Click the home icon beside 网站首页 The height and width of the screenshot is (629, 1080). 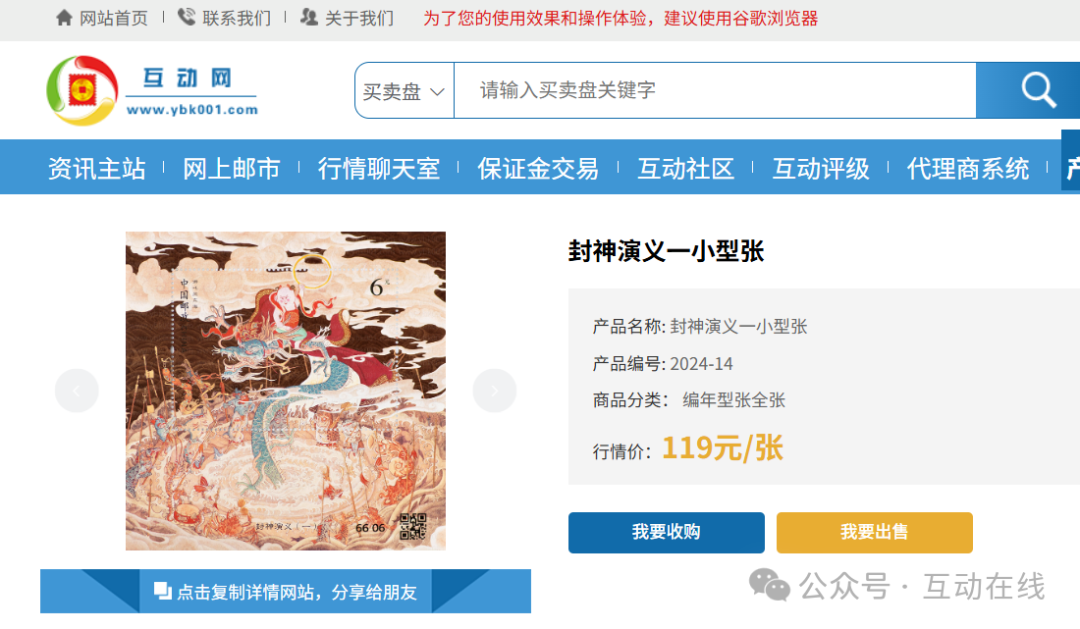pyautogui.click(x=64, y=18)
